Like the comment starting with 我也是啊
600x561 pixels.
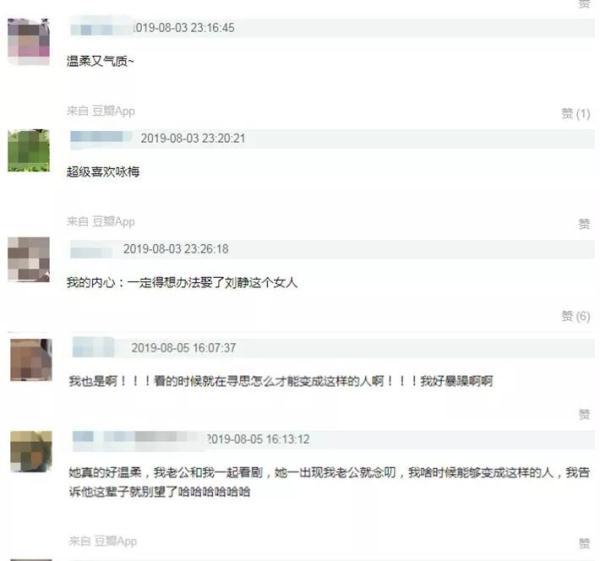coord(584,414)
